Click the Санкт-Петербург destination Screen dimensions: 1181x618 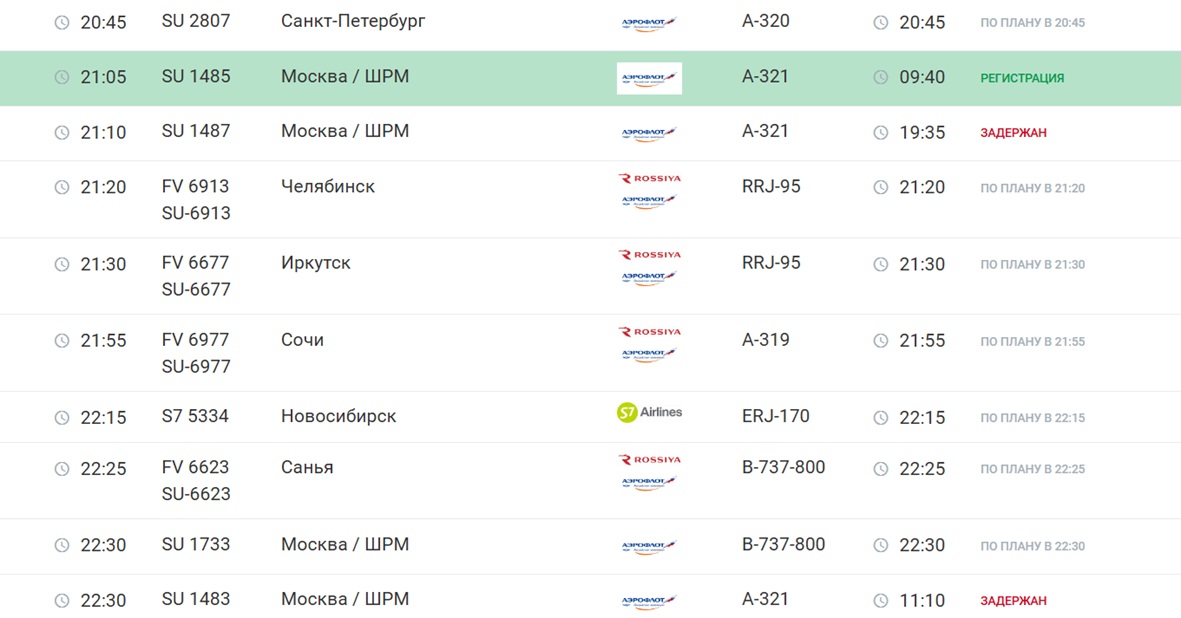[353, 21]
